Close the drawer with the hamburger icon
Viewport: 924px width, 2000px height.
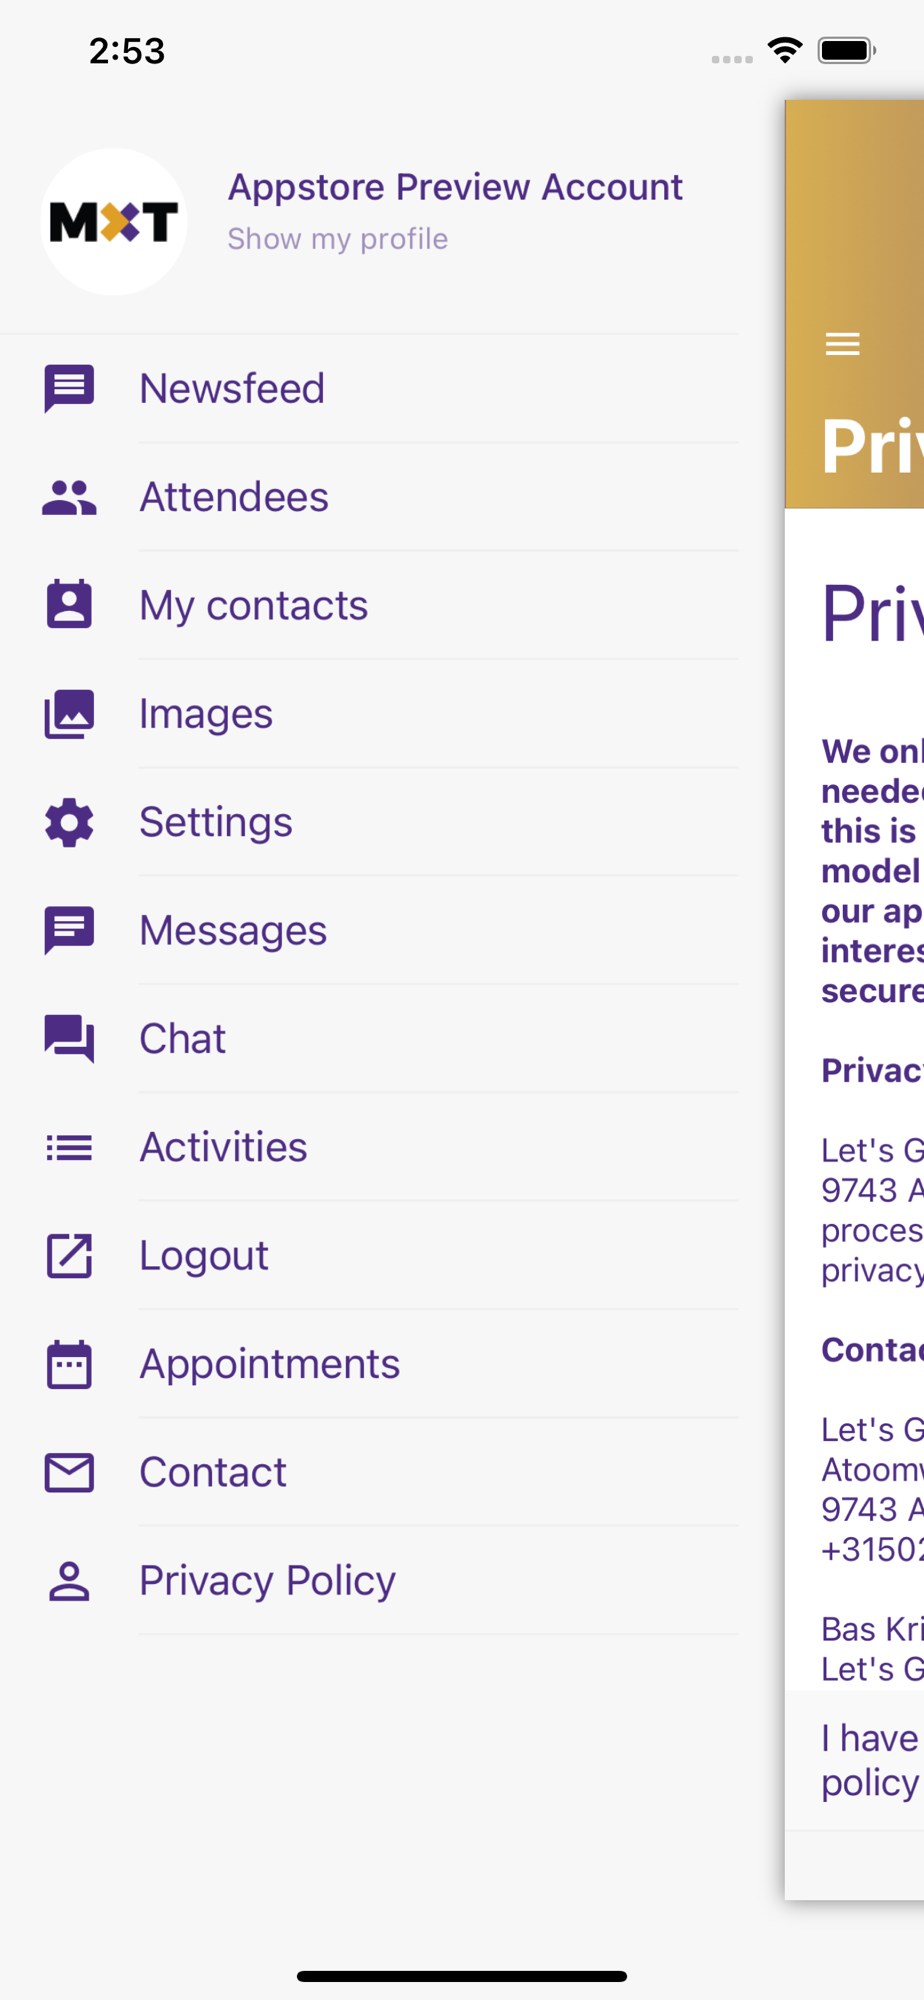[842, 344]
